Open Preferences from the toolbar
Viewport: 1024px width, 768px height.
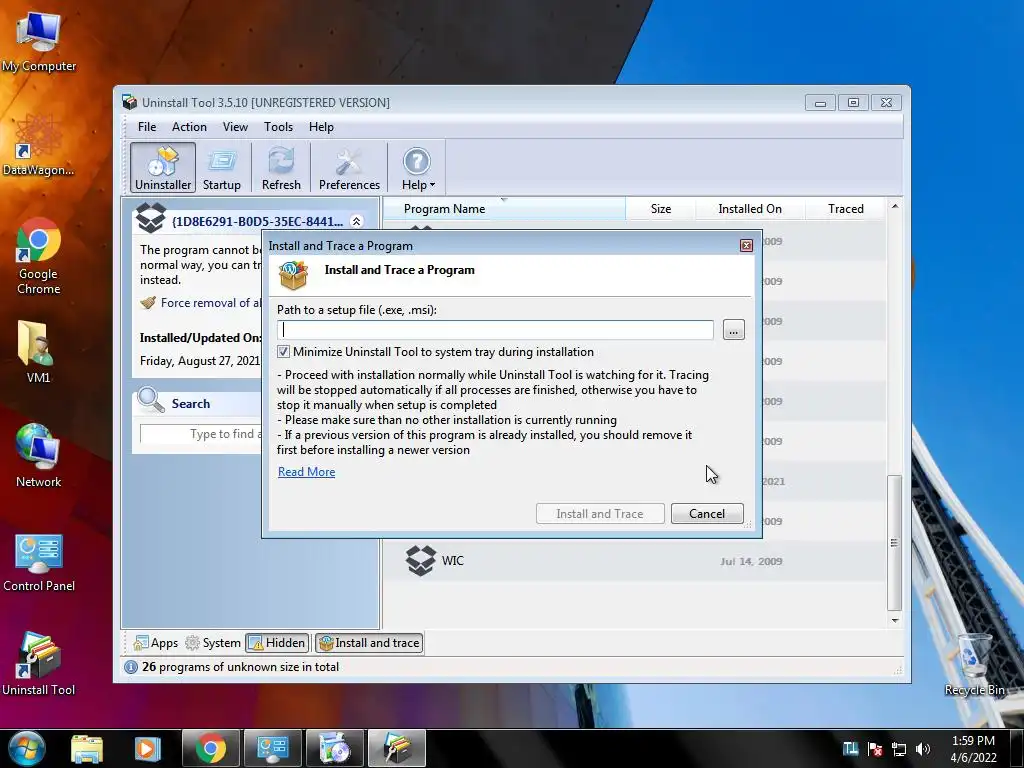point(349,167)
